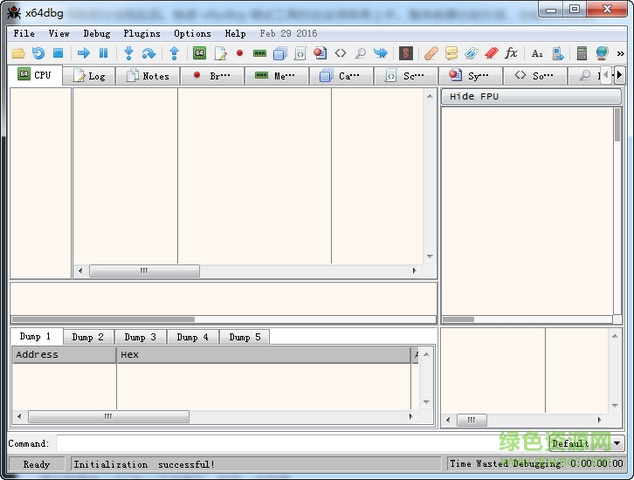Click the Address column header in dump
The width and height of the screenshot is (634, 480).
(64, 355)
